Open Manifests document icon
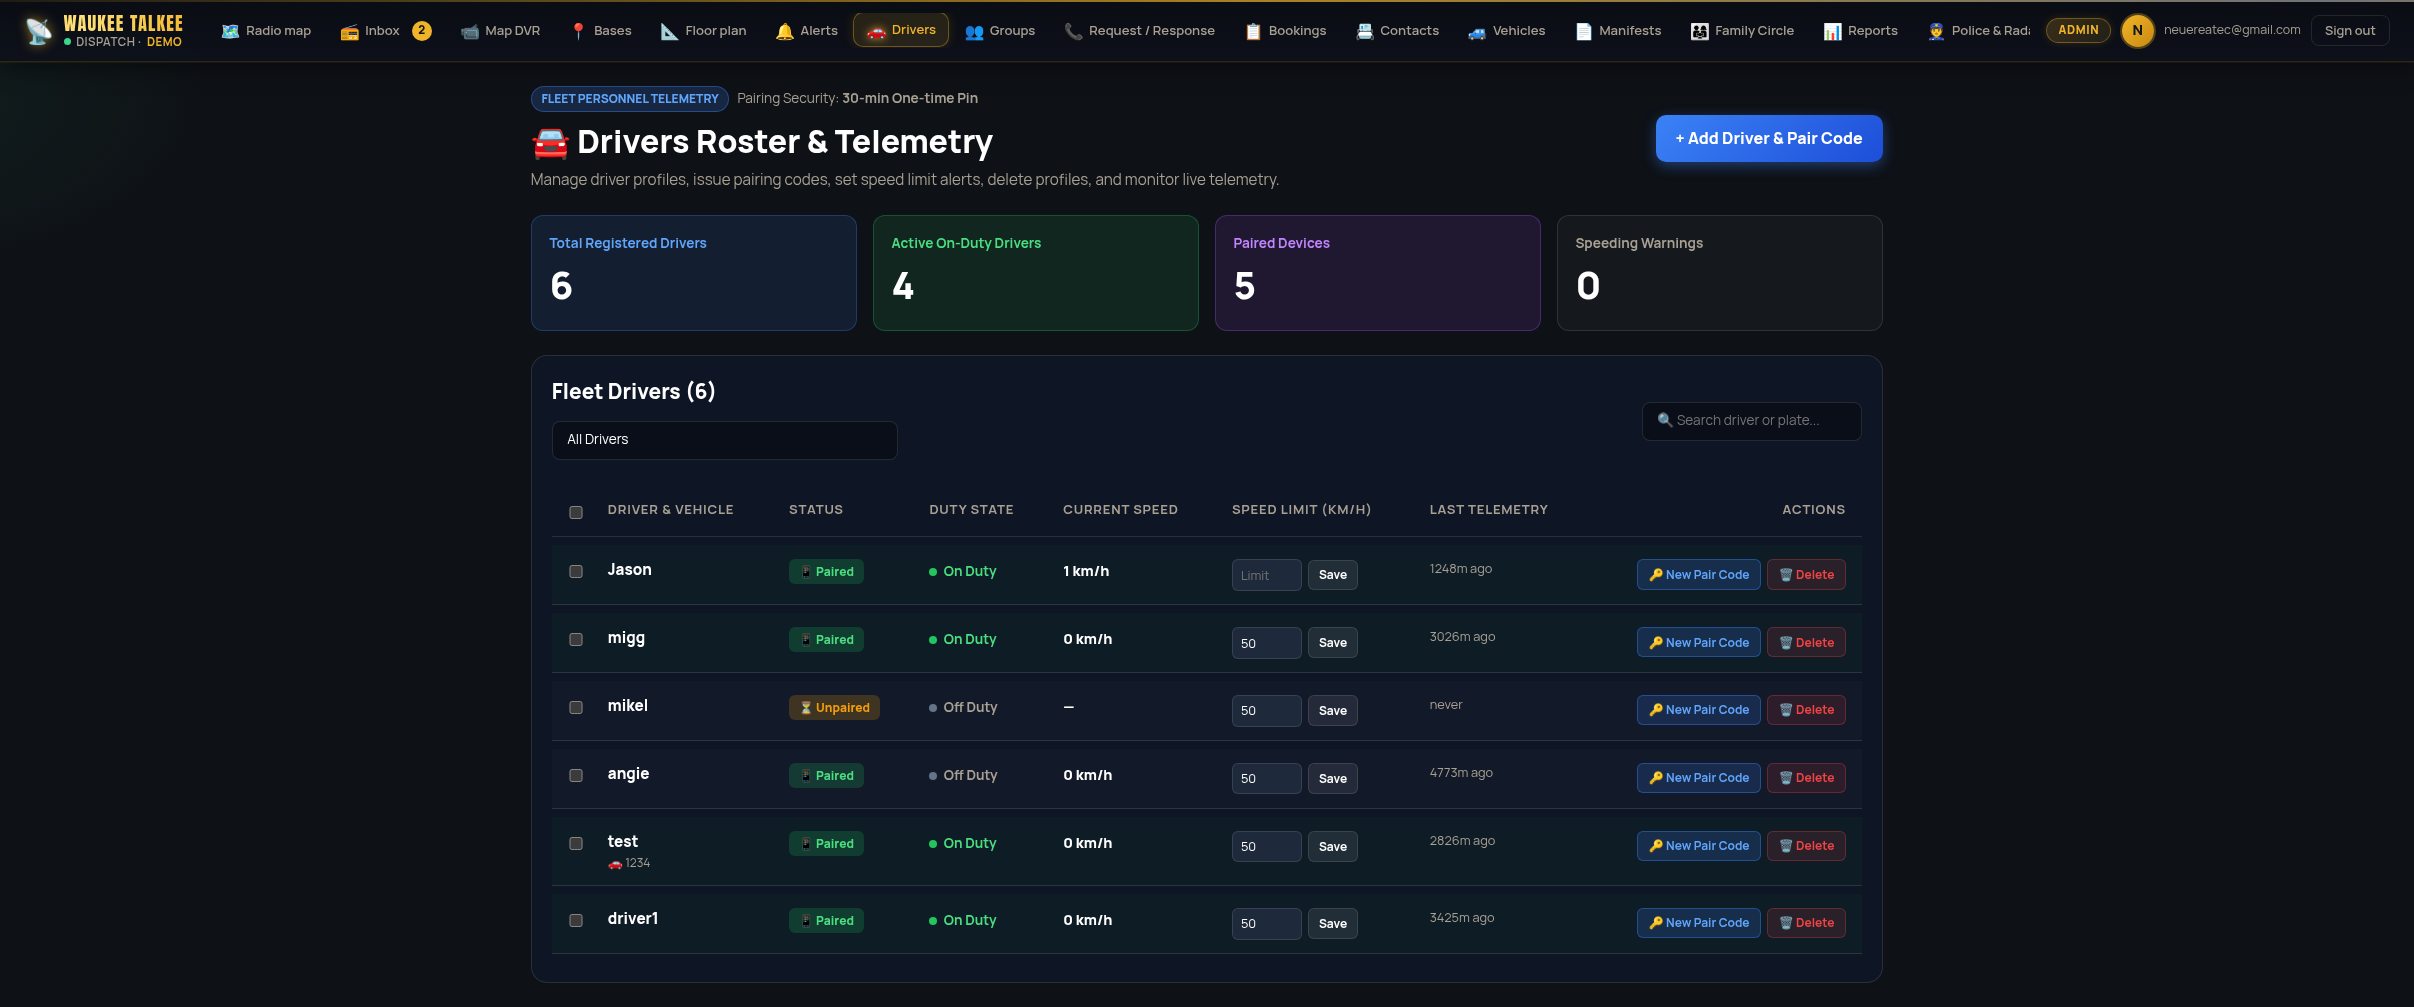 point(1583,32)
